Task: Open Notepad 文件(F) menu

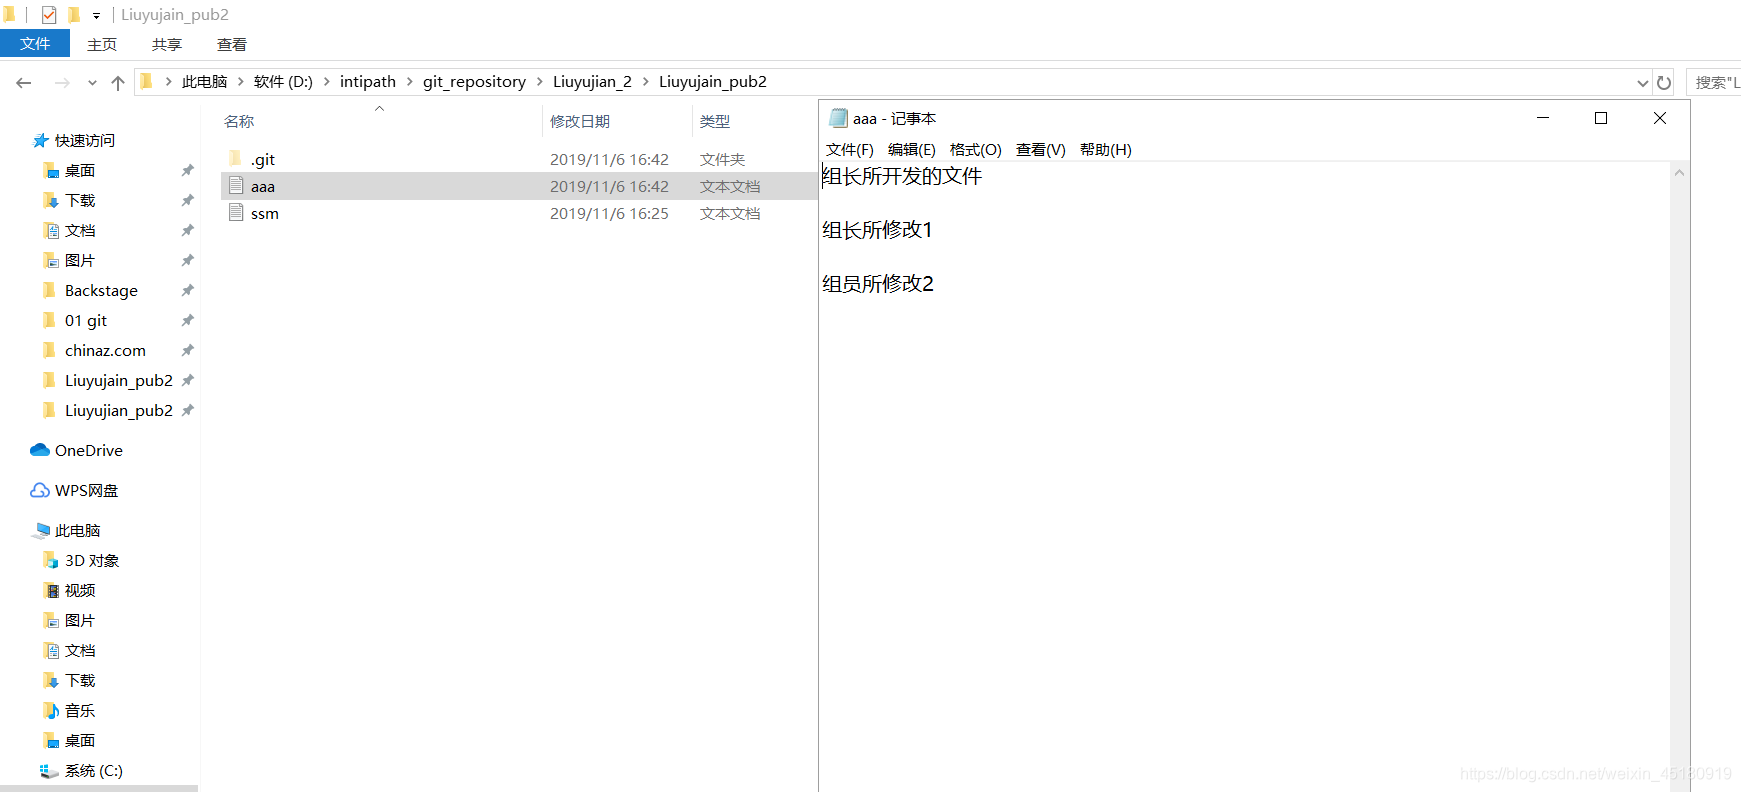Action: click(x=850, y=150)
